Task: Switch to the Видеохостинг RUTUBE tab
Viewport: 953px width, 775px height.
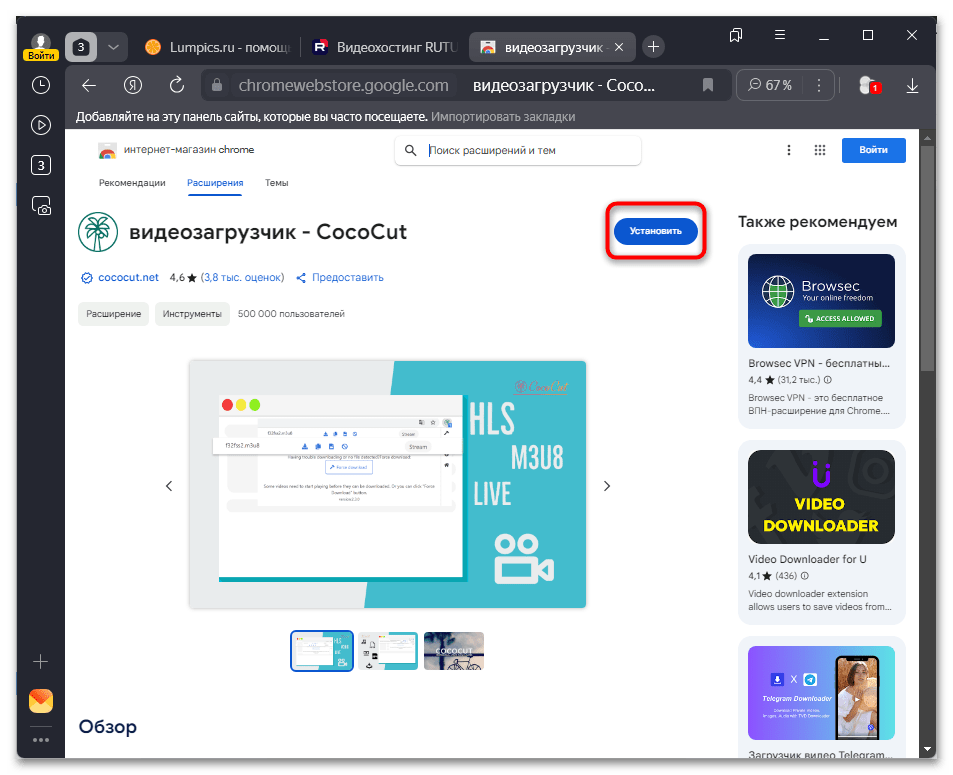Action: click(x=384, y=47)
